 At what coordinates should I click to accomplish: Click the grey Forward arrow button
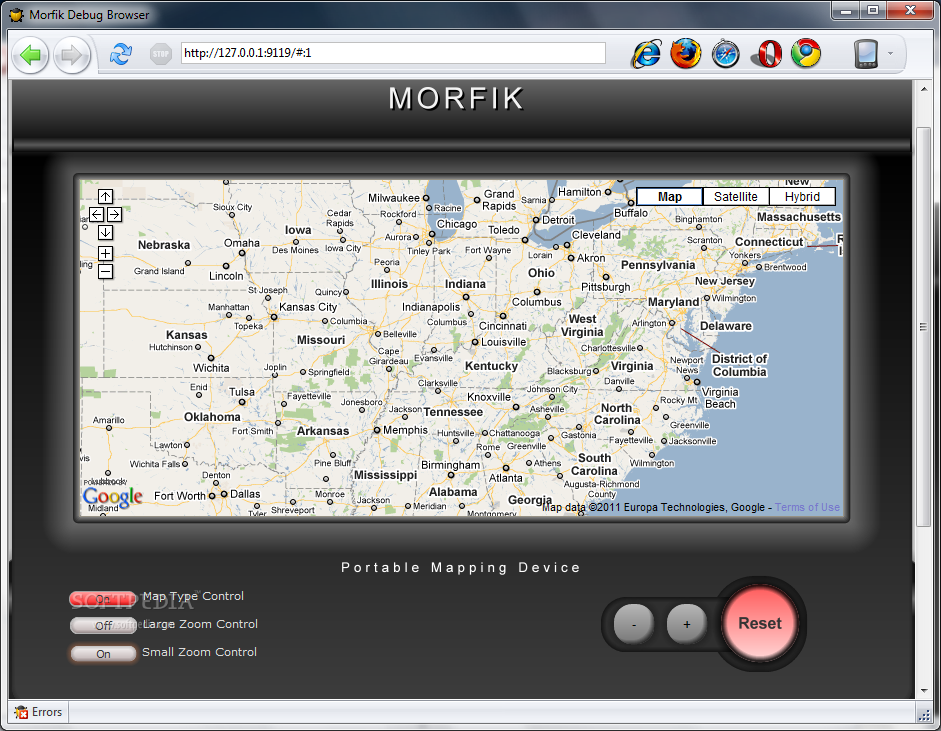coord(71,55)
